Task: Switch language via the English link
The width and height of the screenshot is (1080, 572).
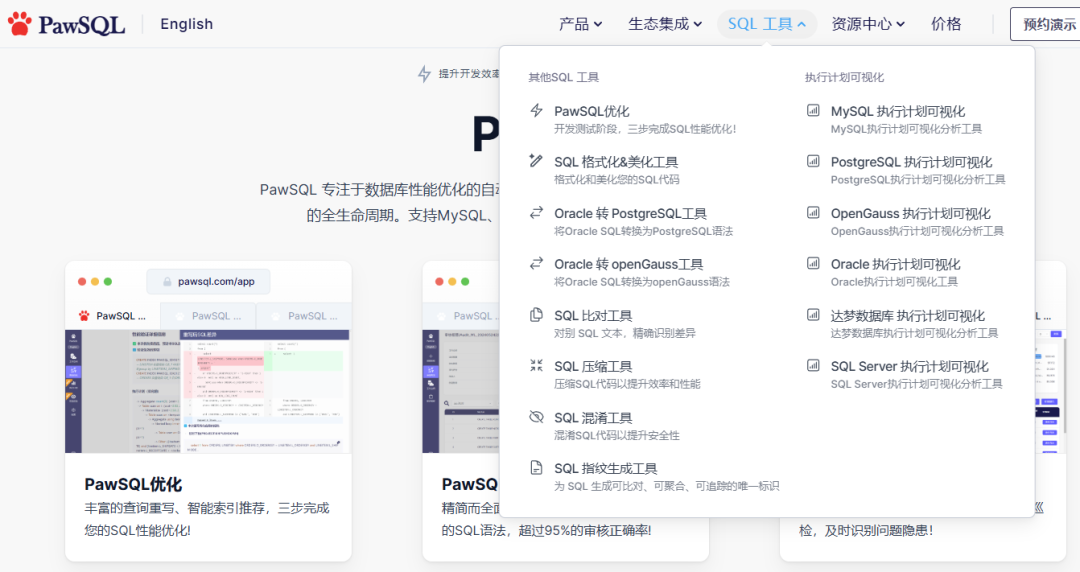Action: [x=187, y=24]
